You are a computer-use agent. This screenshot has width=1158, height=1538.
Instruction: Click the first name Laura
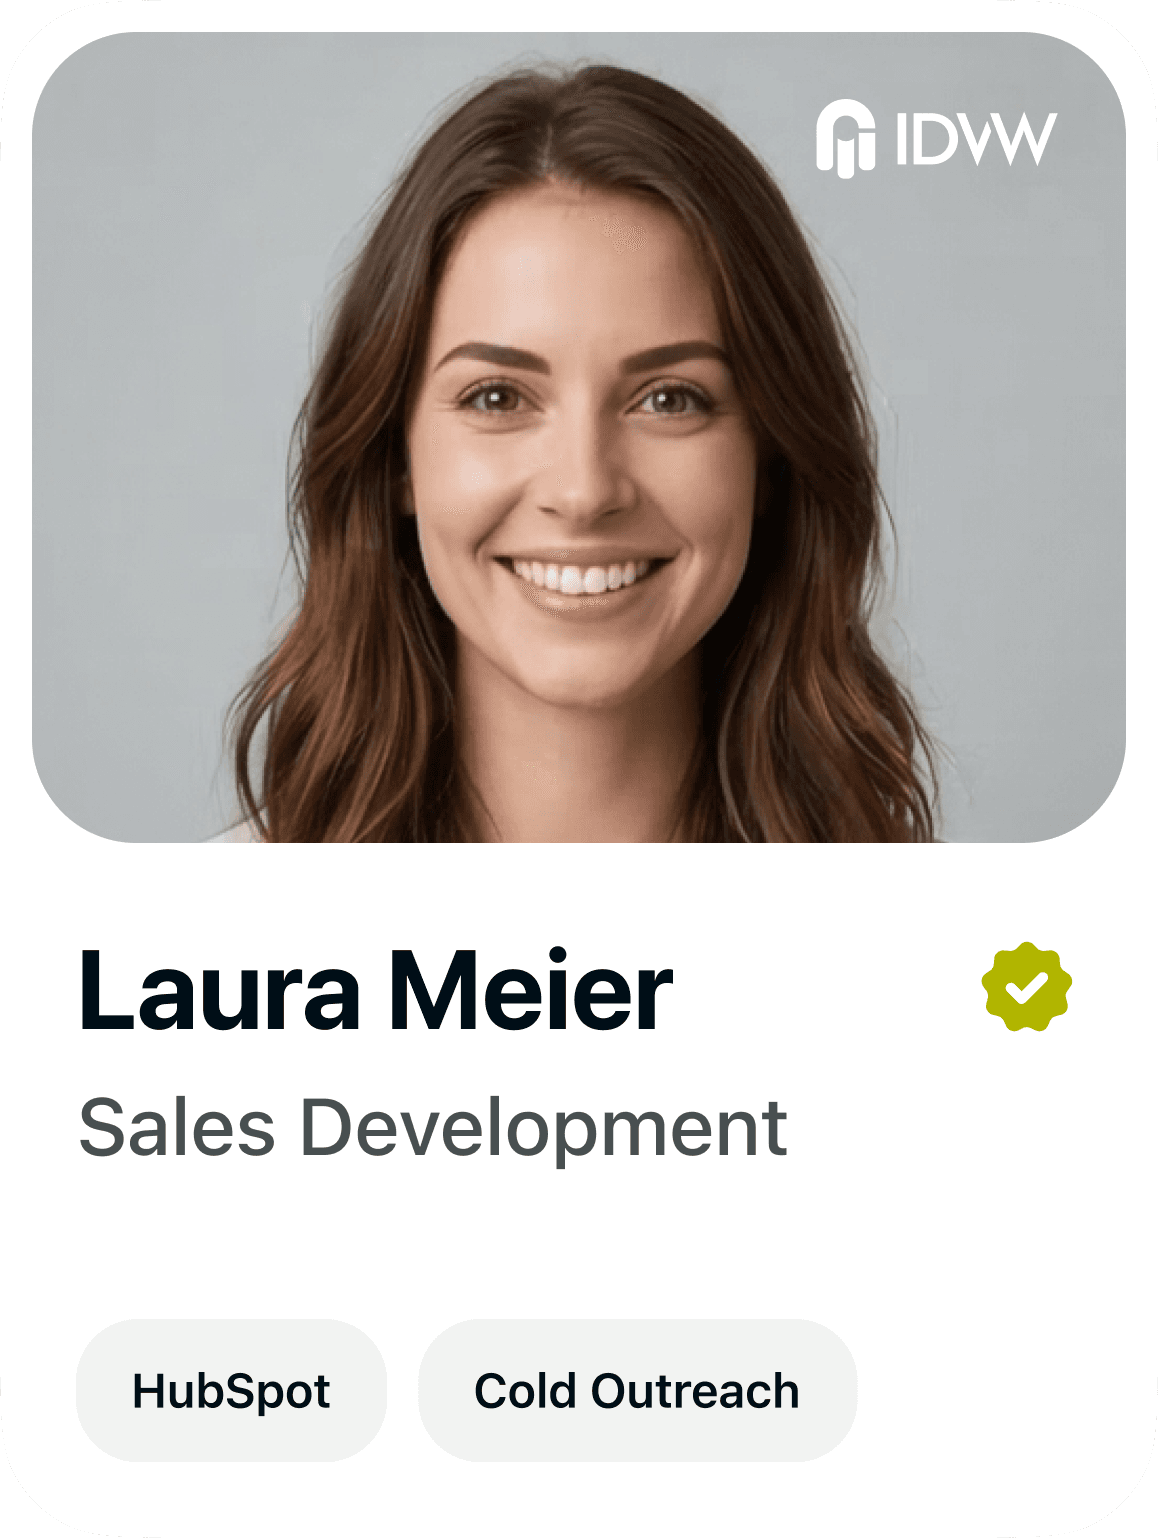coord(219,990)
